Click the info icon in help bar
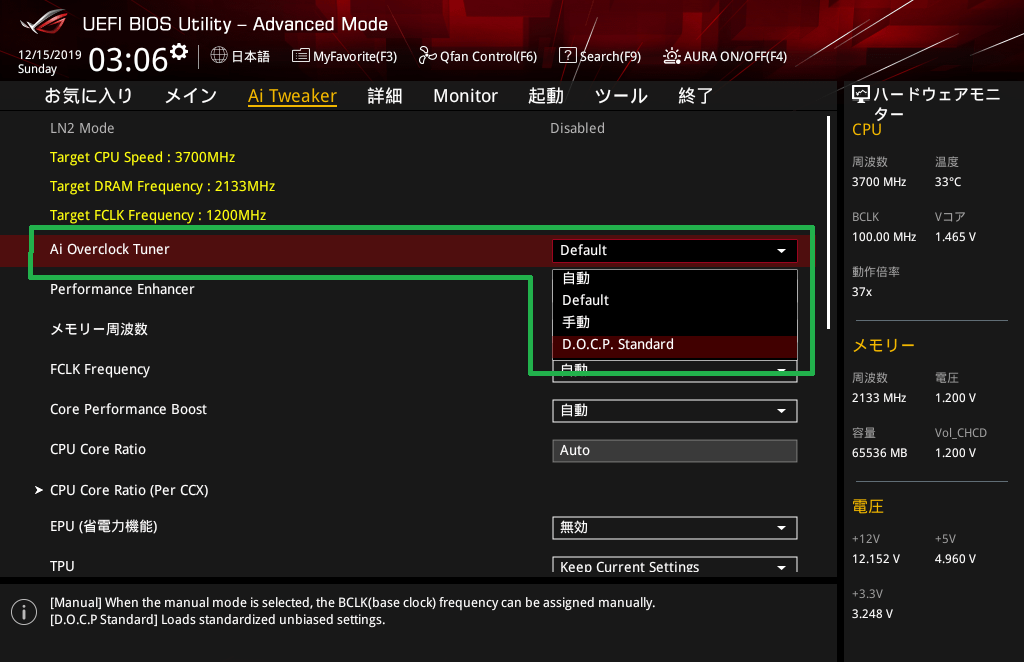Viewport: 1024px width, 662px height. (x=24, y=612)
